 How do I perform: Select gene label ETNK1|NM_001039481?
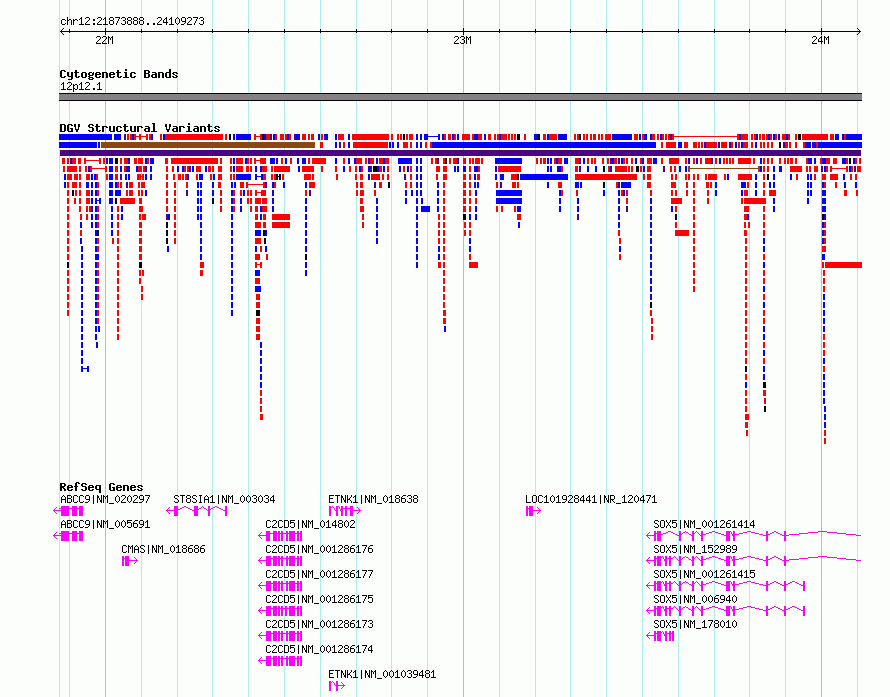click(383, 674)
